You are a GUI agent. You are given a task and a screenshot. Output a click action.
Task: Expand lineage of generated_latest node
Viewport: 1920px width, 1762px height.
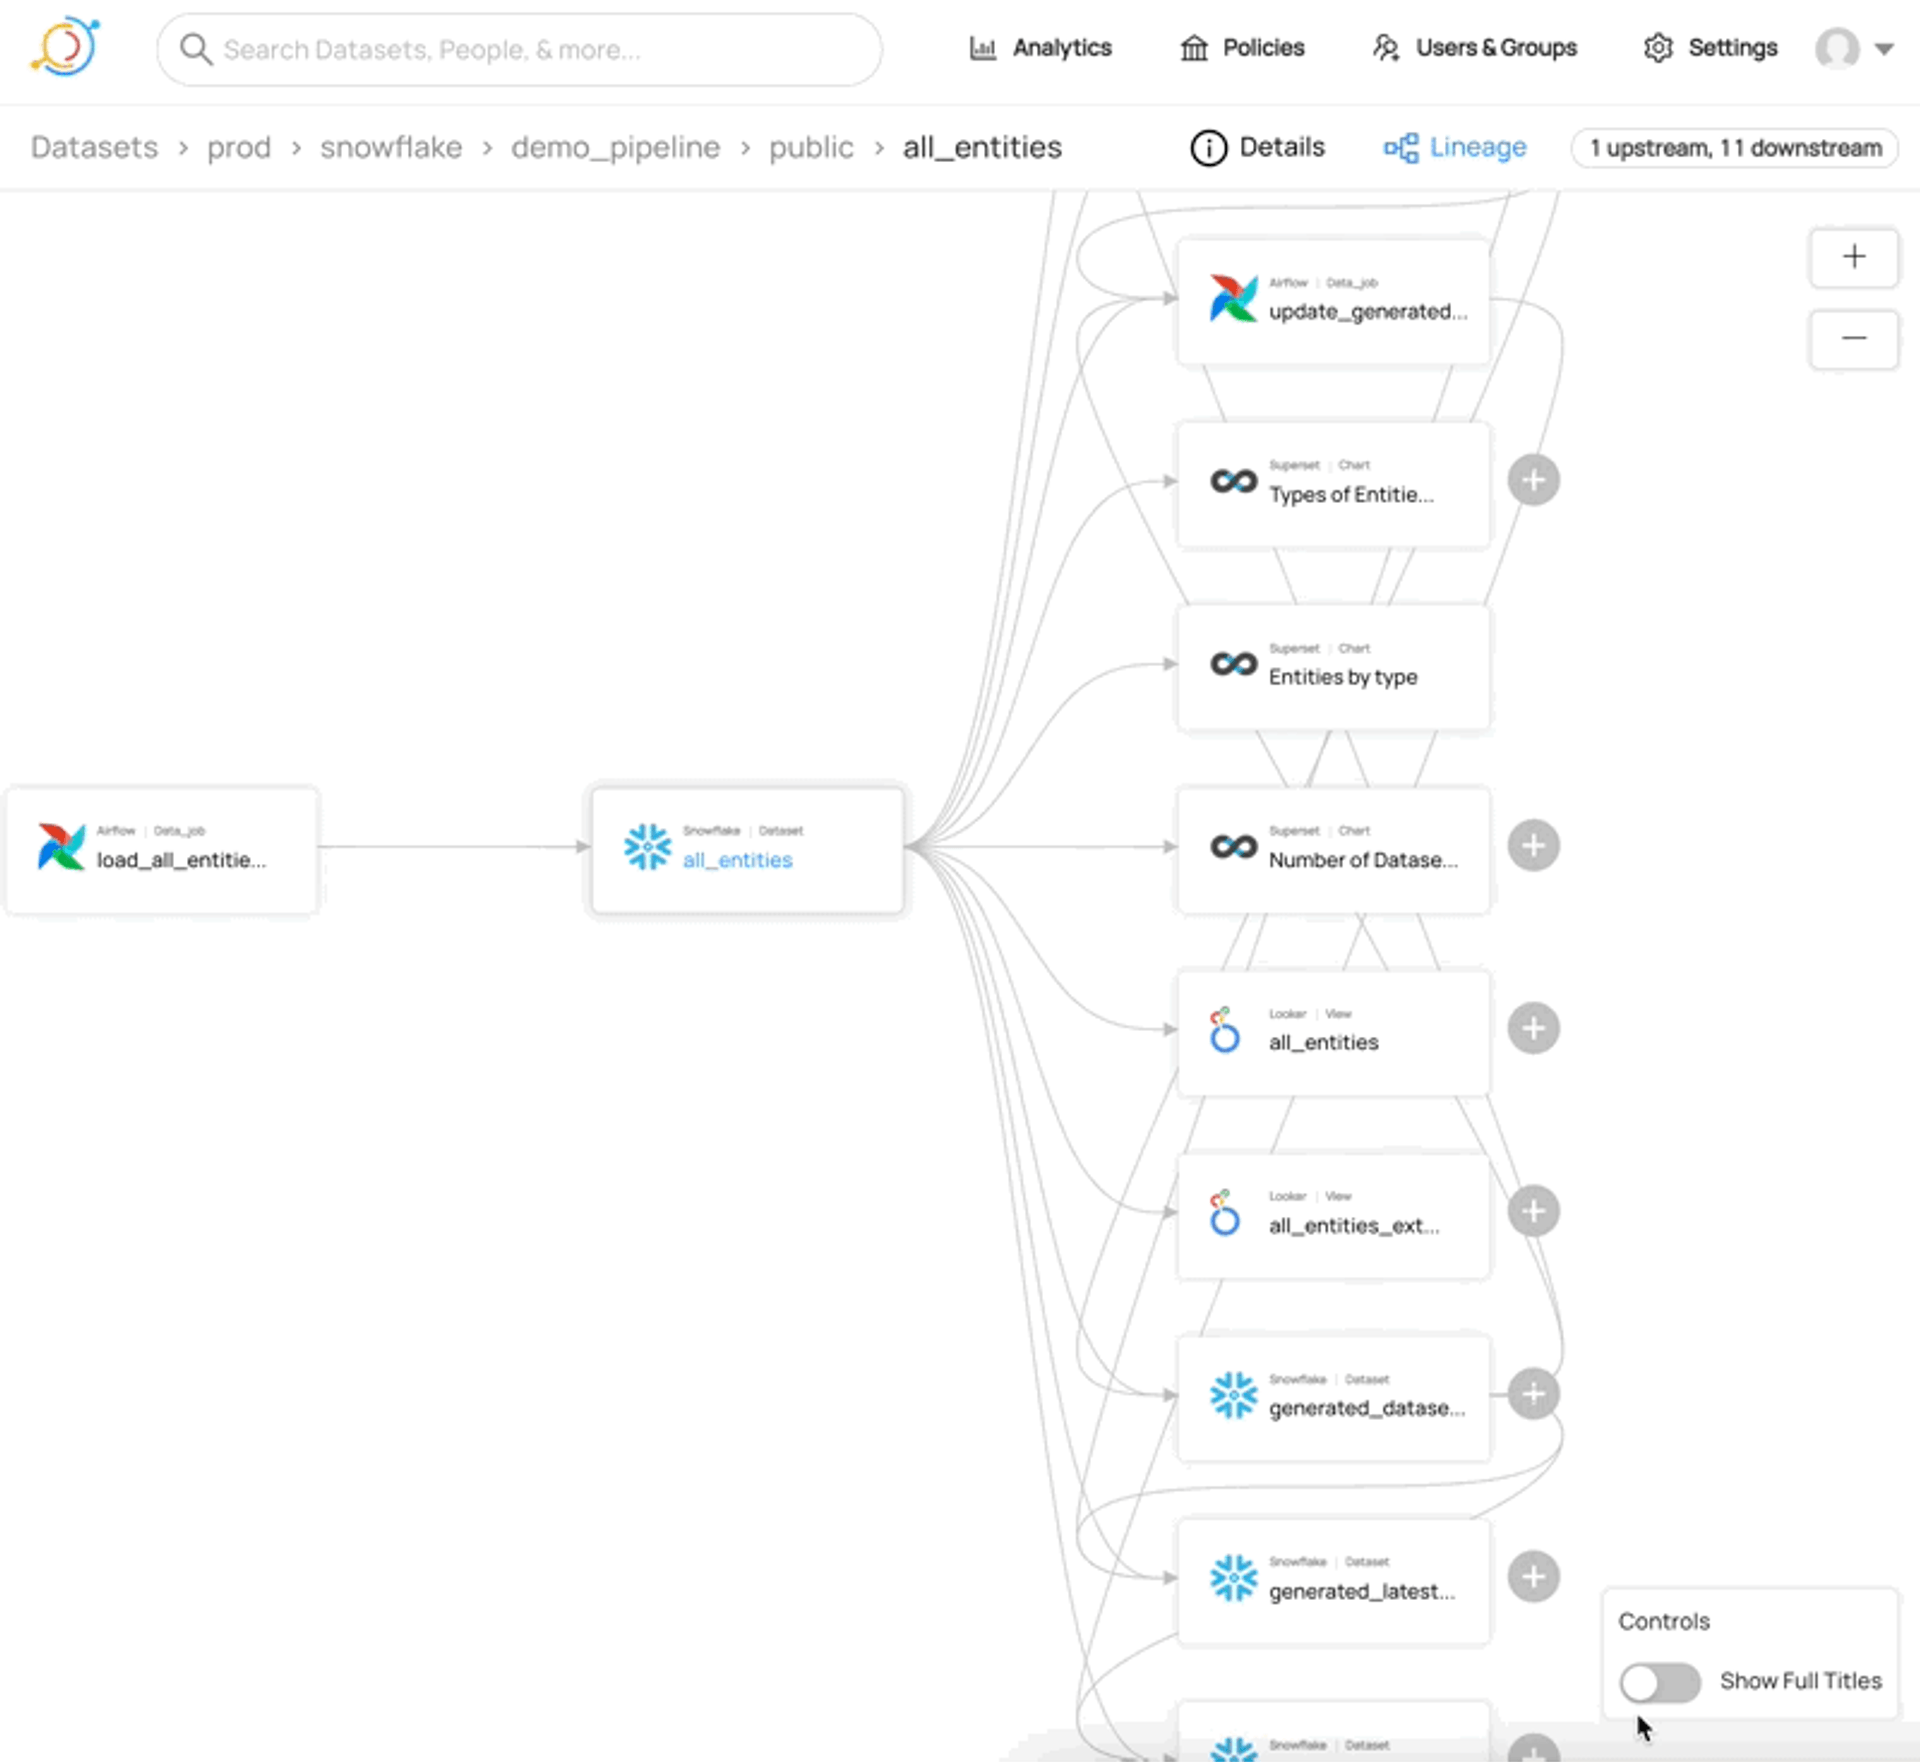click(1533, 1577)
